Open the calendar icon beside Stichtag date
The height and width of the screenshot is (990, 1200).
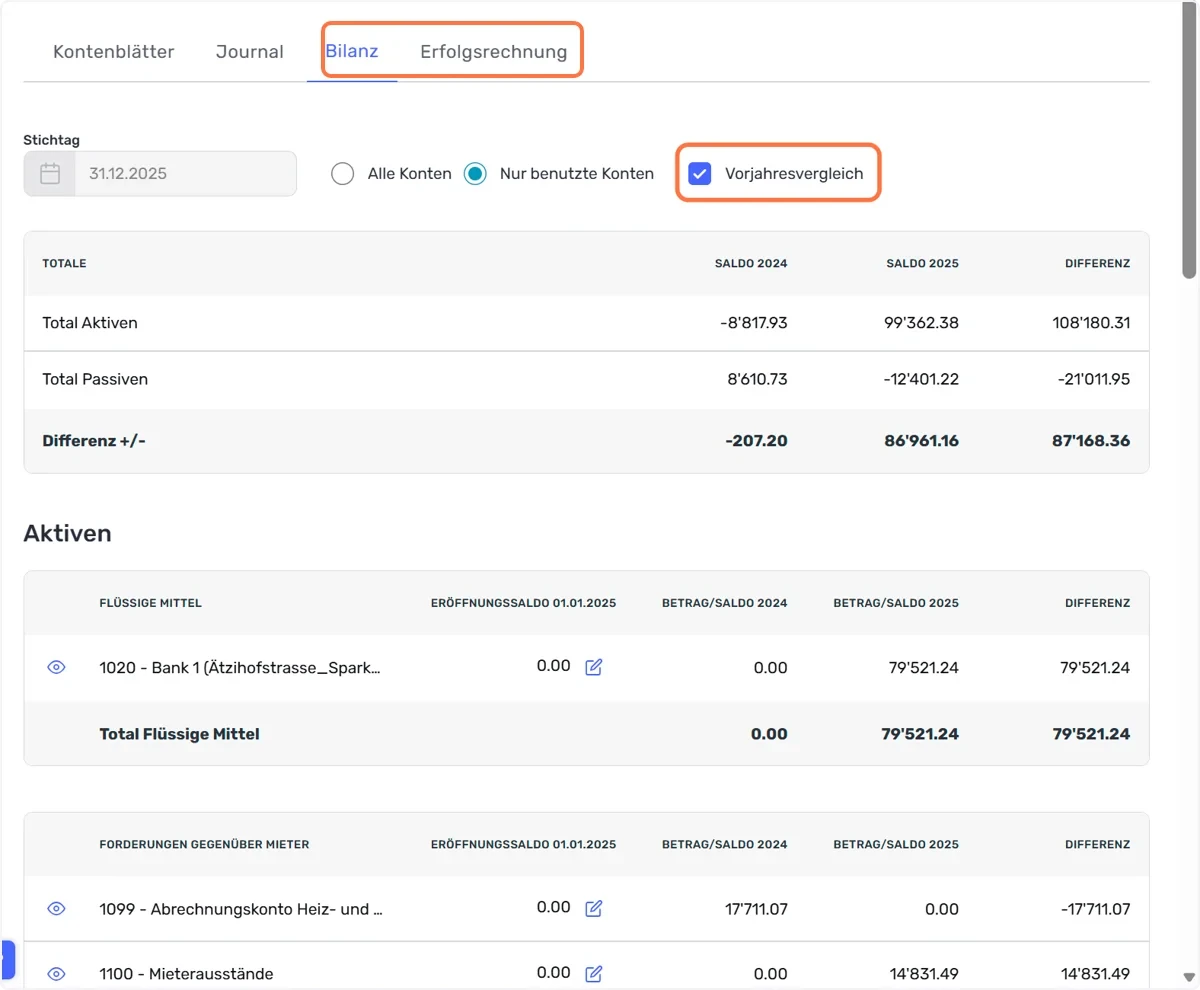(x=50, y=174)
